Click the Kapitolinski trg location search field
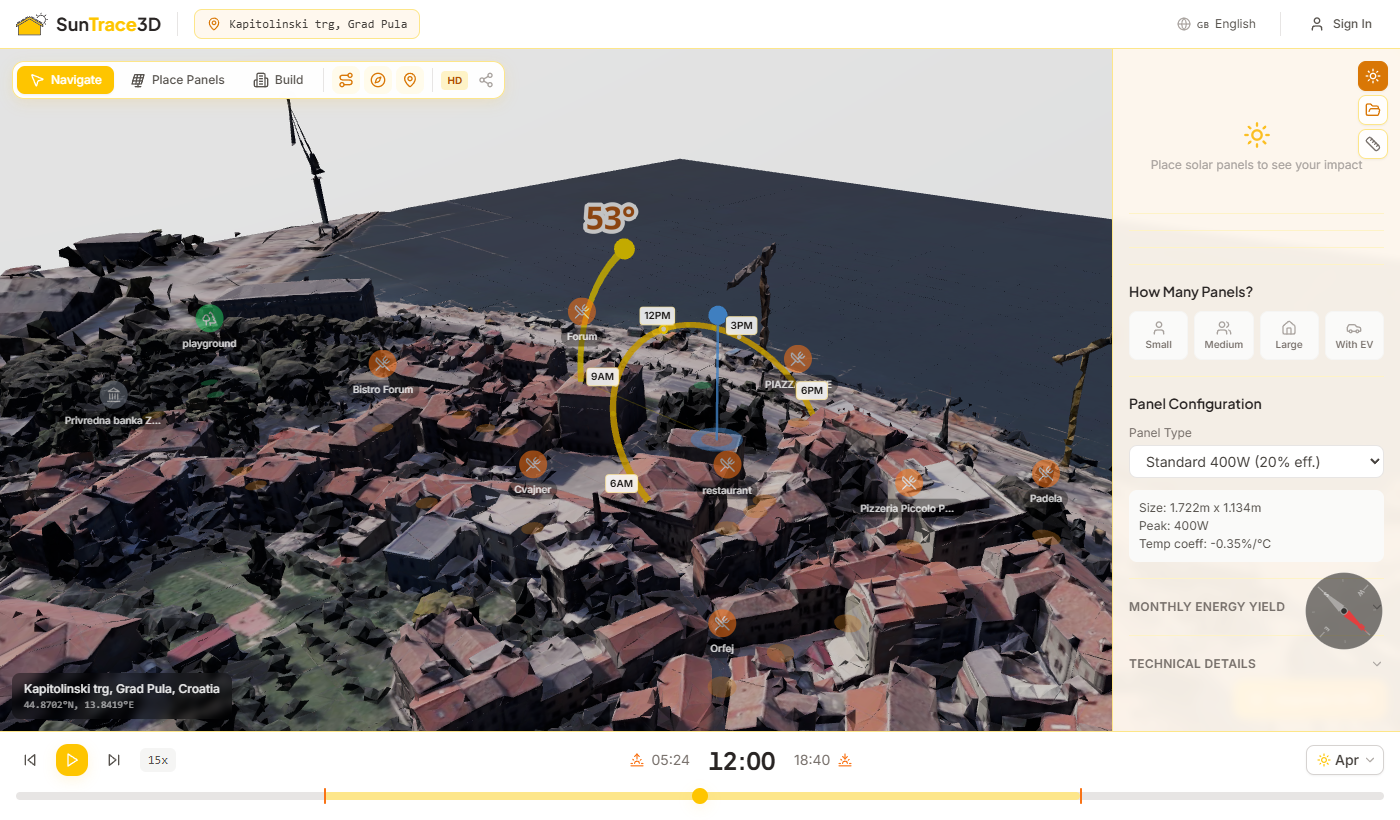Screen dimensions: 1400x820 (306, 23)
